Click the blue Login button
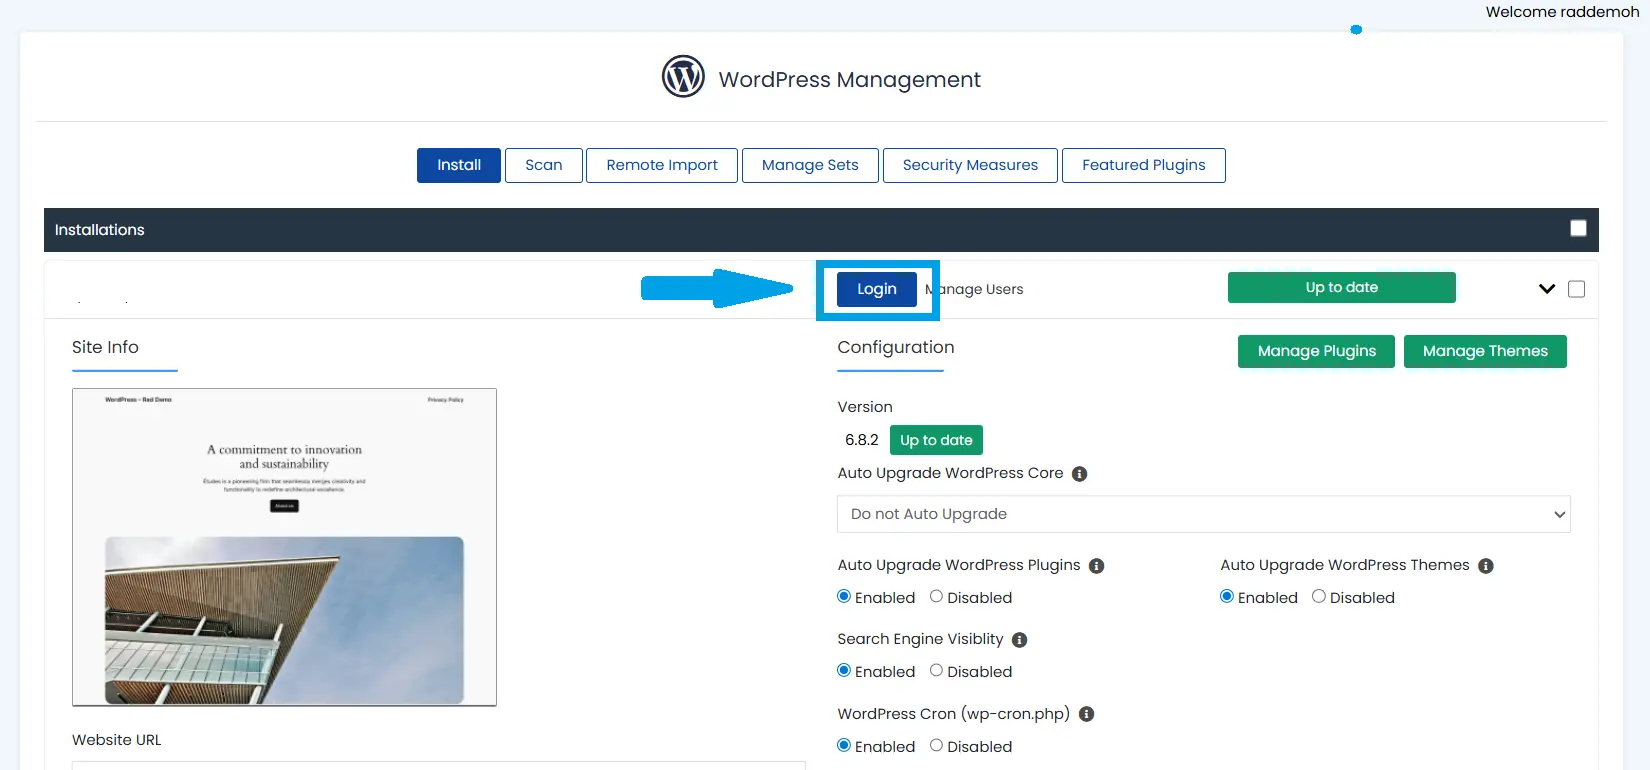 click(877, 289)
